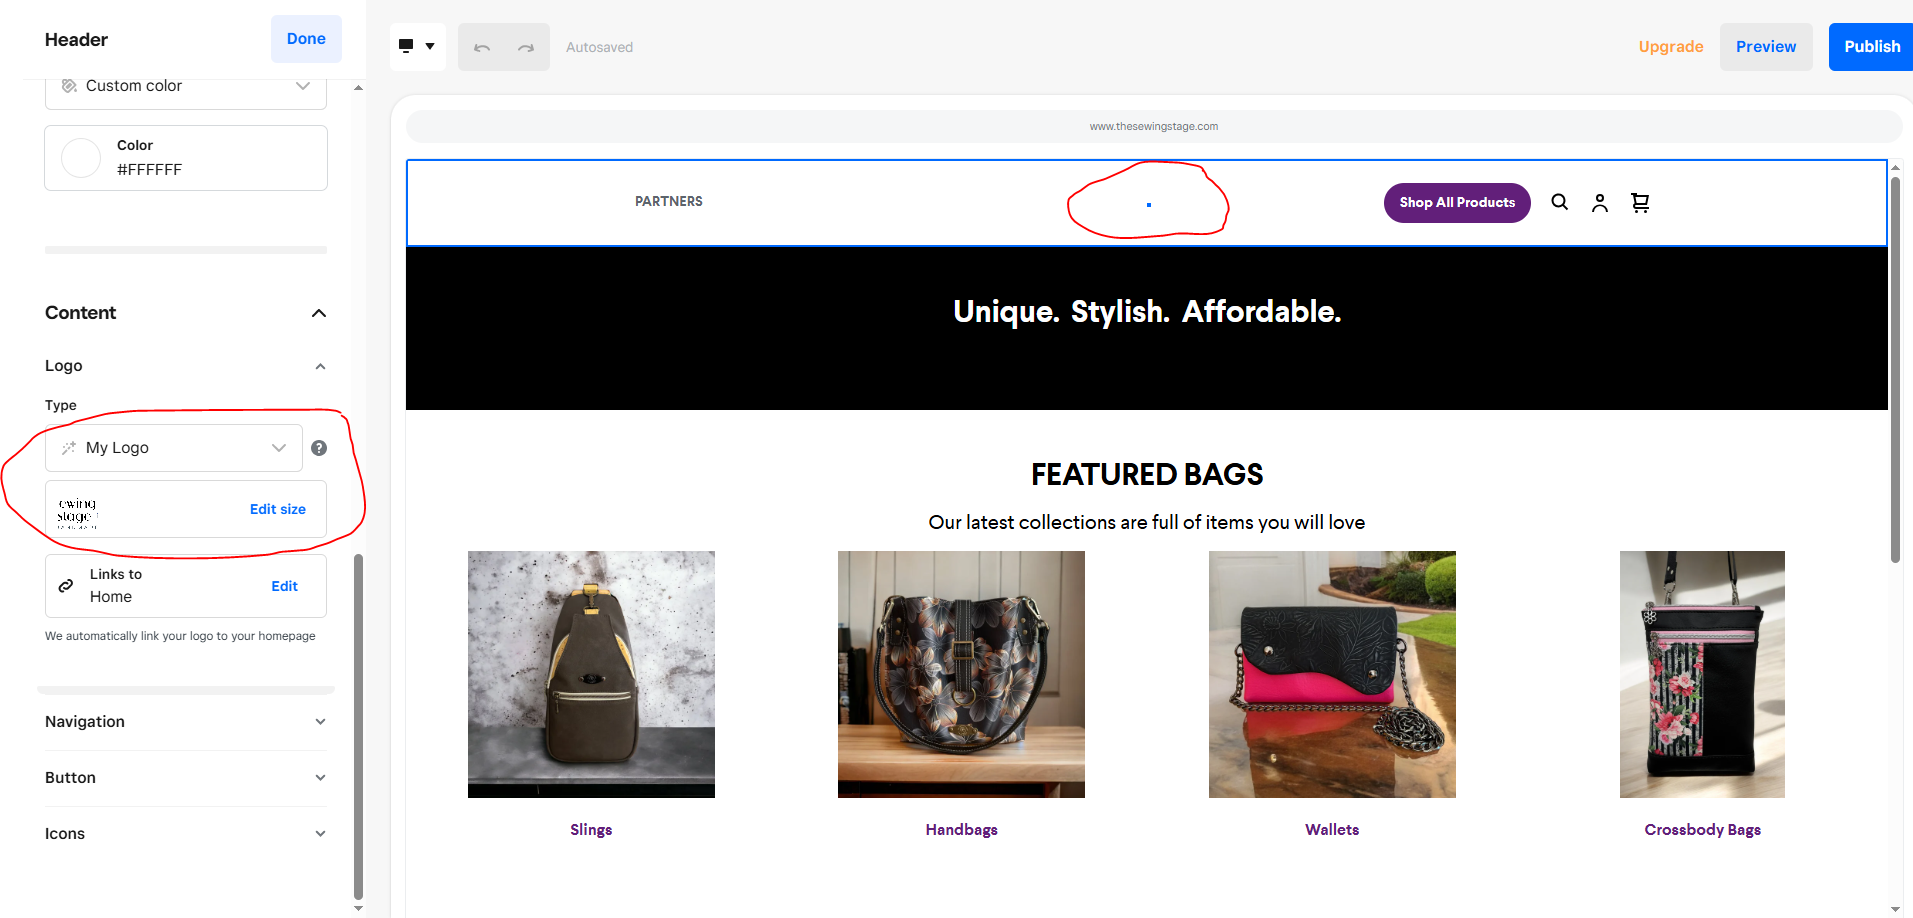1913x918 pixels.
Task: Open the My Logo type dropdown
Action: [x=174, y=448]
